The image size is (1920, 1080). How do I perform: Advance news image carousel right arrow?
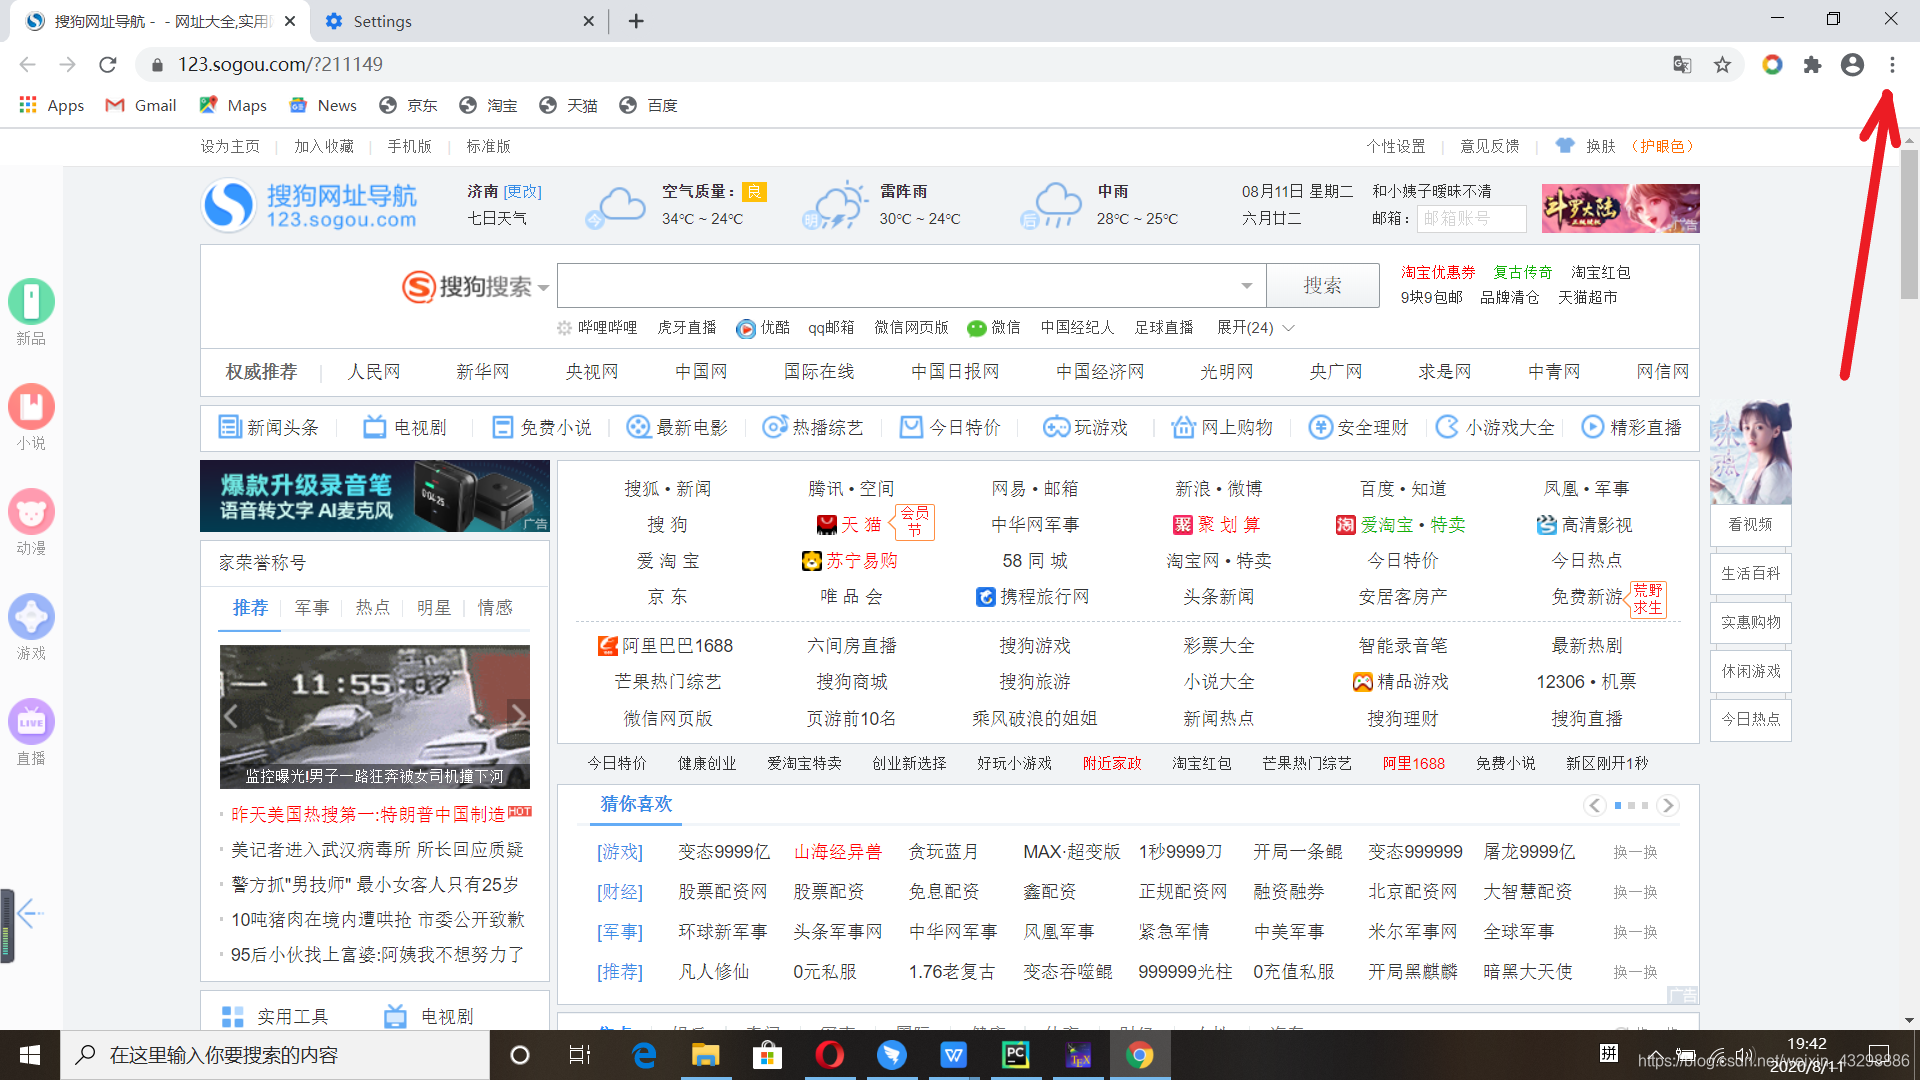point(518,714)
